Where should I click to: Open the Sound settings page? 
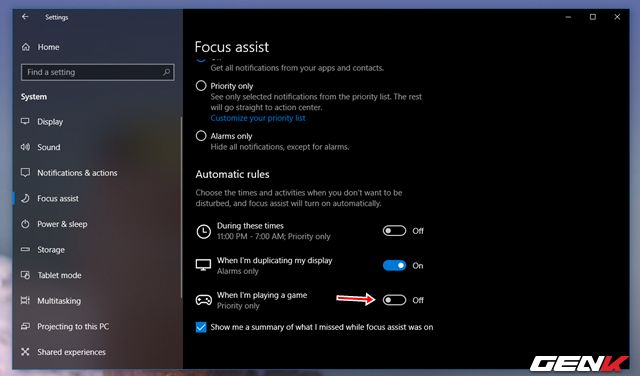[49, 147]
